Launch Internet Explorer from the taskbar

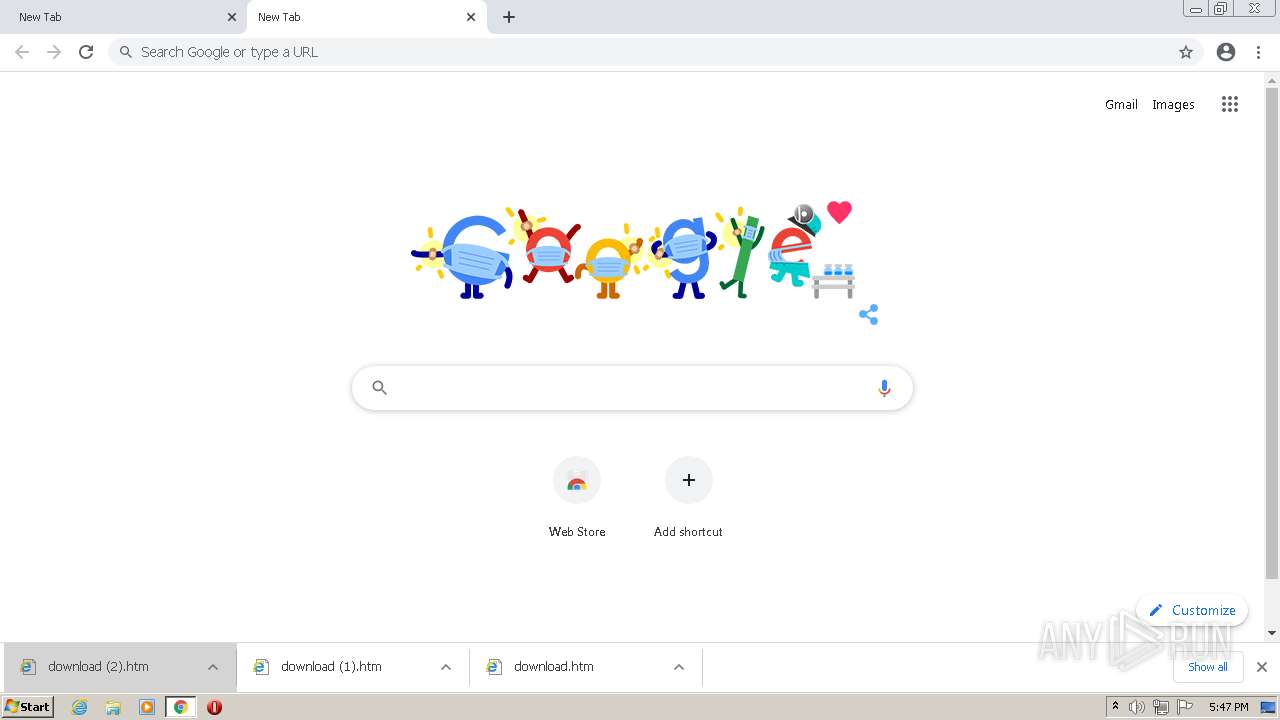point(80,707)
